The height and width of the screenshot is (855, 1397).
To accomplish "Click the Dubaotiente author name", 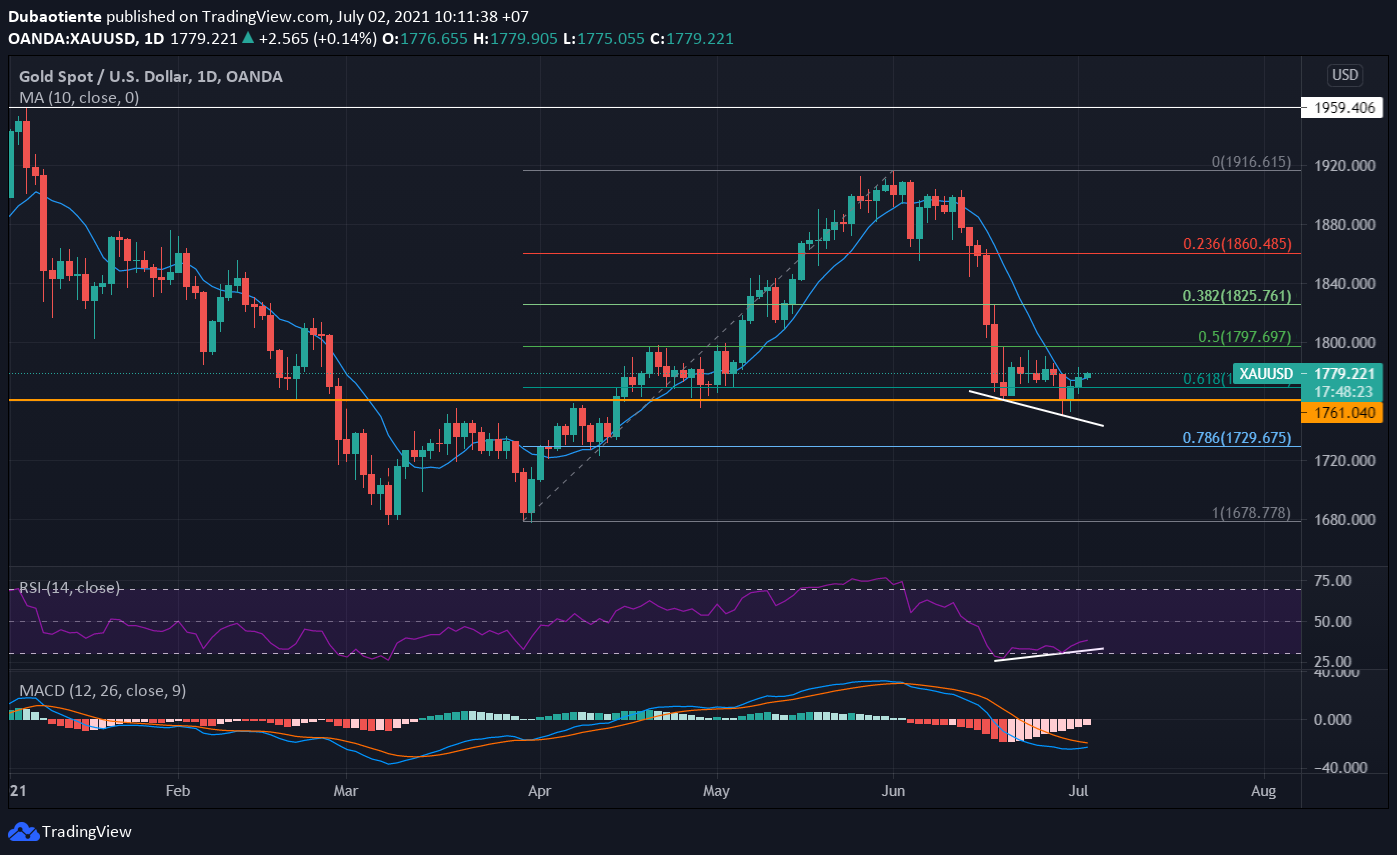I will tap(55, 17).
